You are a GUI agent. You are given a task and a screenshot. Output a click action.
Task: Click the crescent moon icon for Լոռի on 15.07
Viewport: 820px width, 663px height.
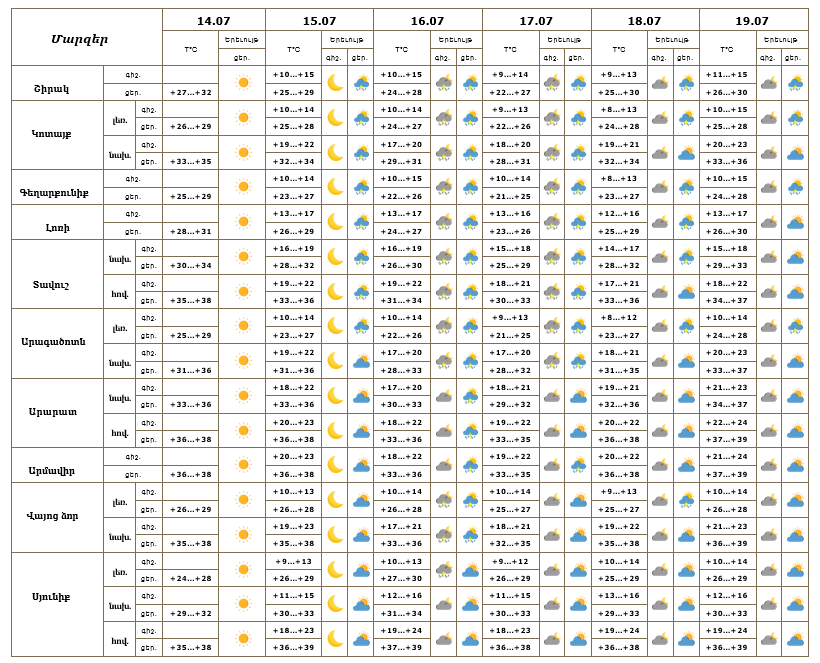coord(335,222)
